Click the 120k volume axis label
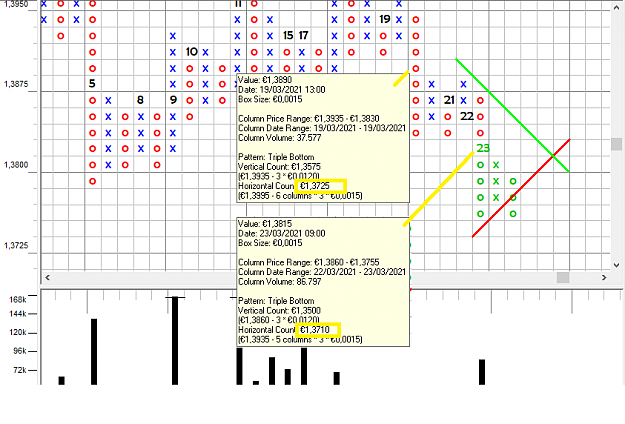This screenshot has height=424, width=625. click(x=18, y=332)
